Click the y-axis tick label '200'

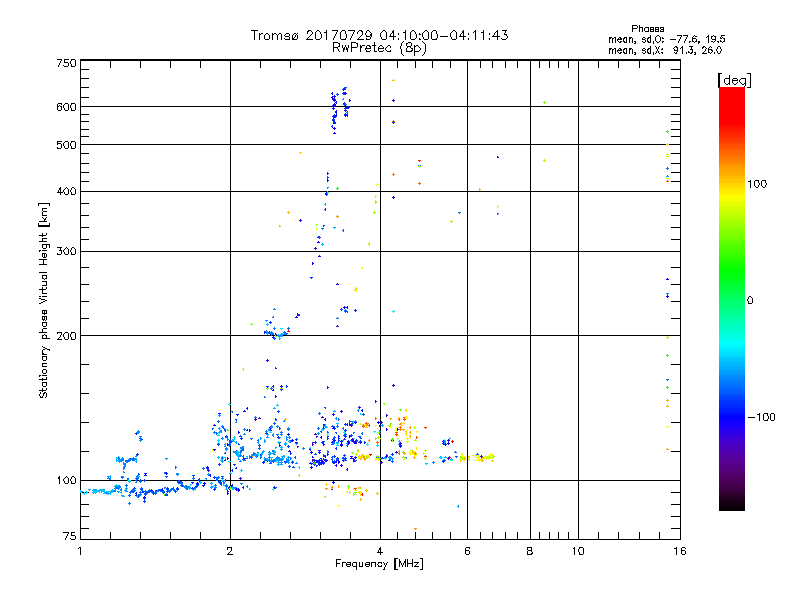pyautogui.click(x=66, y=336)
